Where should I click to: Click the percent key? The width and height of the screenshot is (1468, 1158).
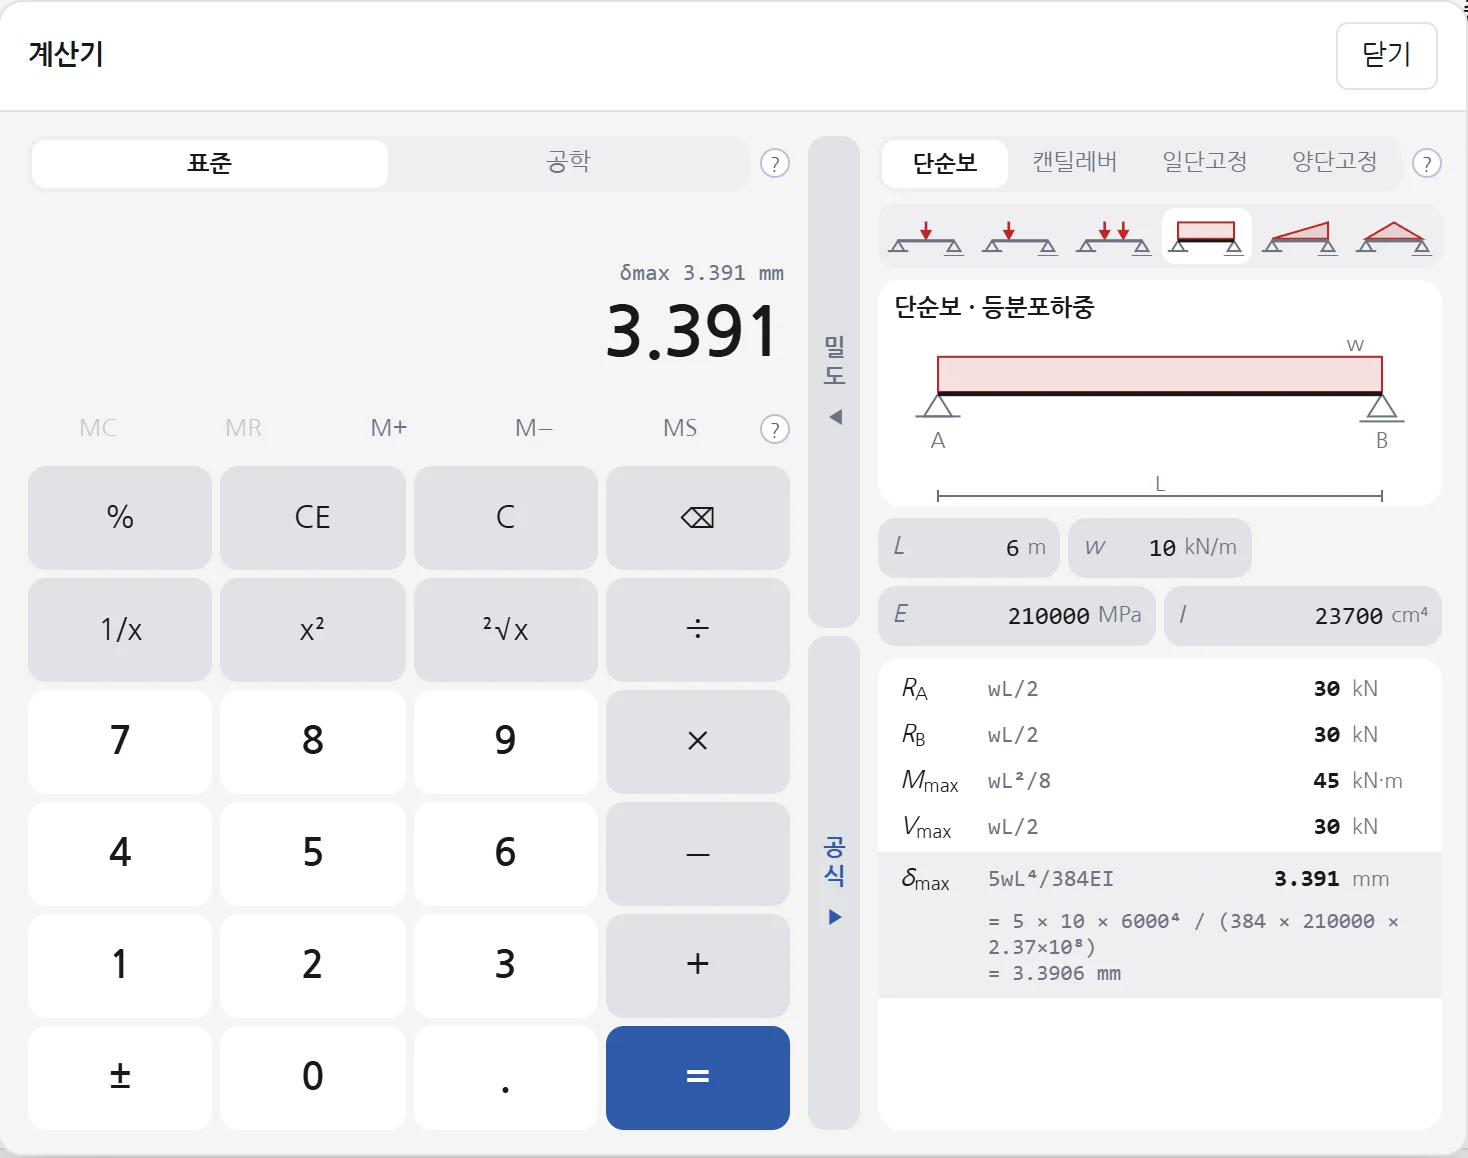tap(120, 517)
